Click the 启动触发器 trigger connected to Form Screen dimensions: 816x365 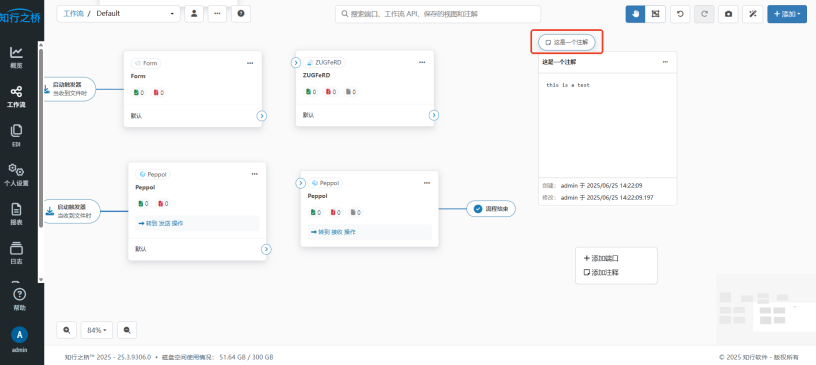(x=69, y=89)
